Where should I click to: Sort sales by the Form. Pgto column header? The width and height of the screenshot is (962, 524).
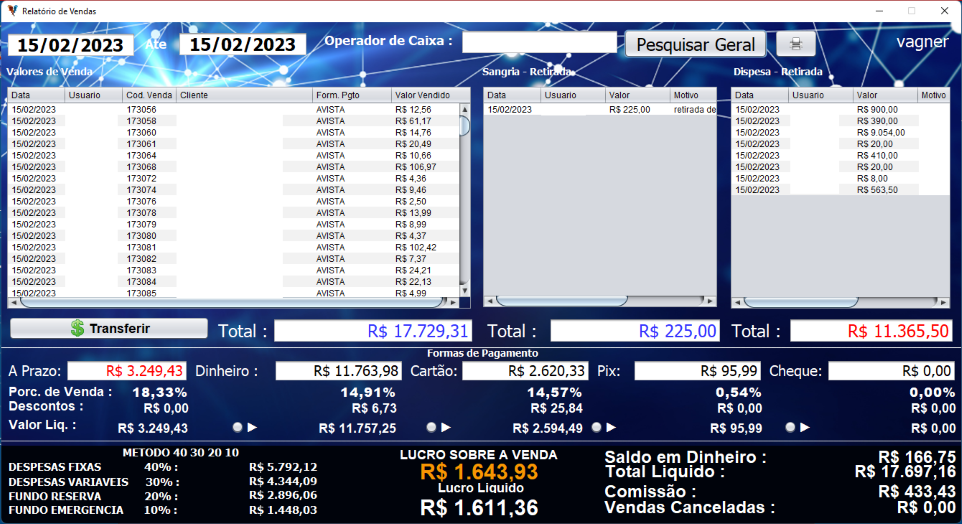[350, 95]
